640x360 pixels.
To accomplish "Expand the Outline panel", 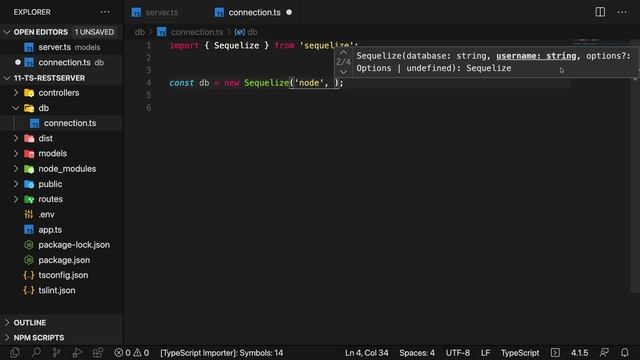I will click(x=7, y=322).
